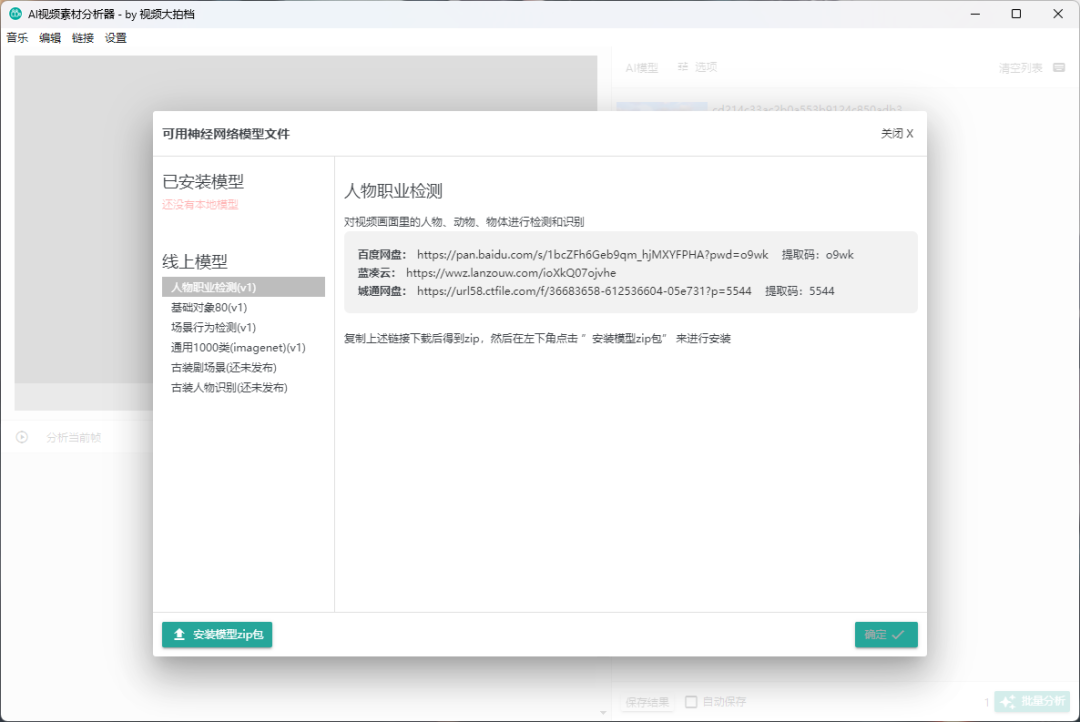This screenshot has width=1080, height=722.
Task: Open the 链接 menu
Action: 83,38
